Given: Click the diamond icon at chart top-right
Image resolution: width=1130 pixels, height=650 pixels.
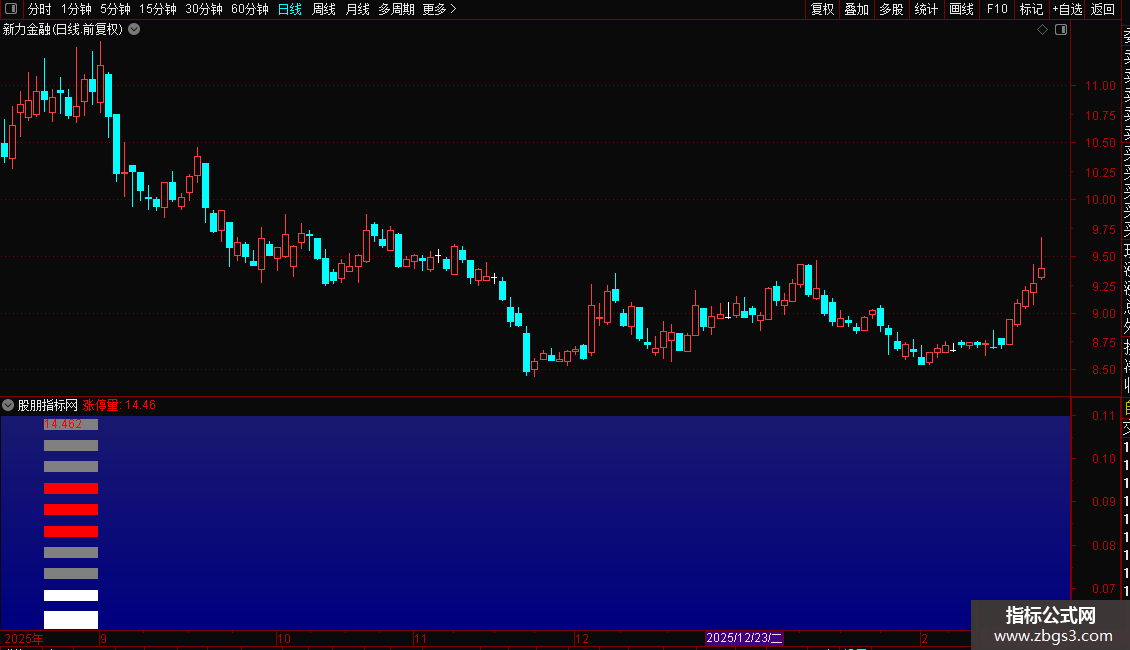Looking at the screenshot, I should (1042, 30).
